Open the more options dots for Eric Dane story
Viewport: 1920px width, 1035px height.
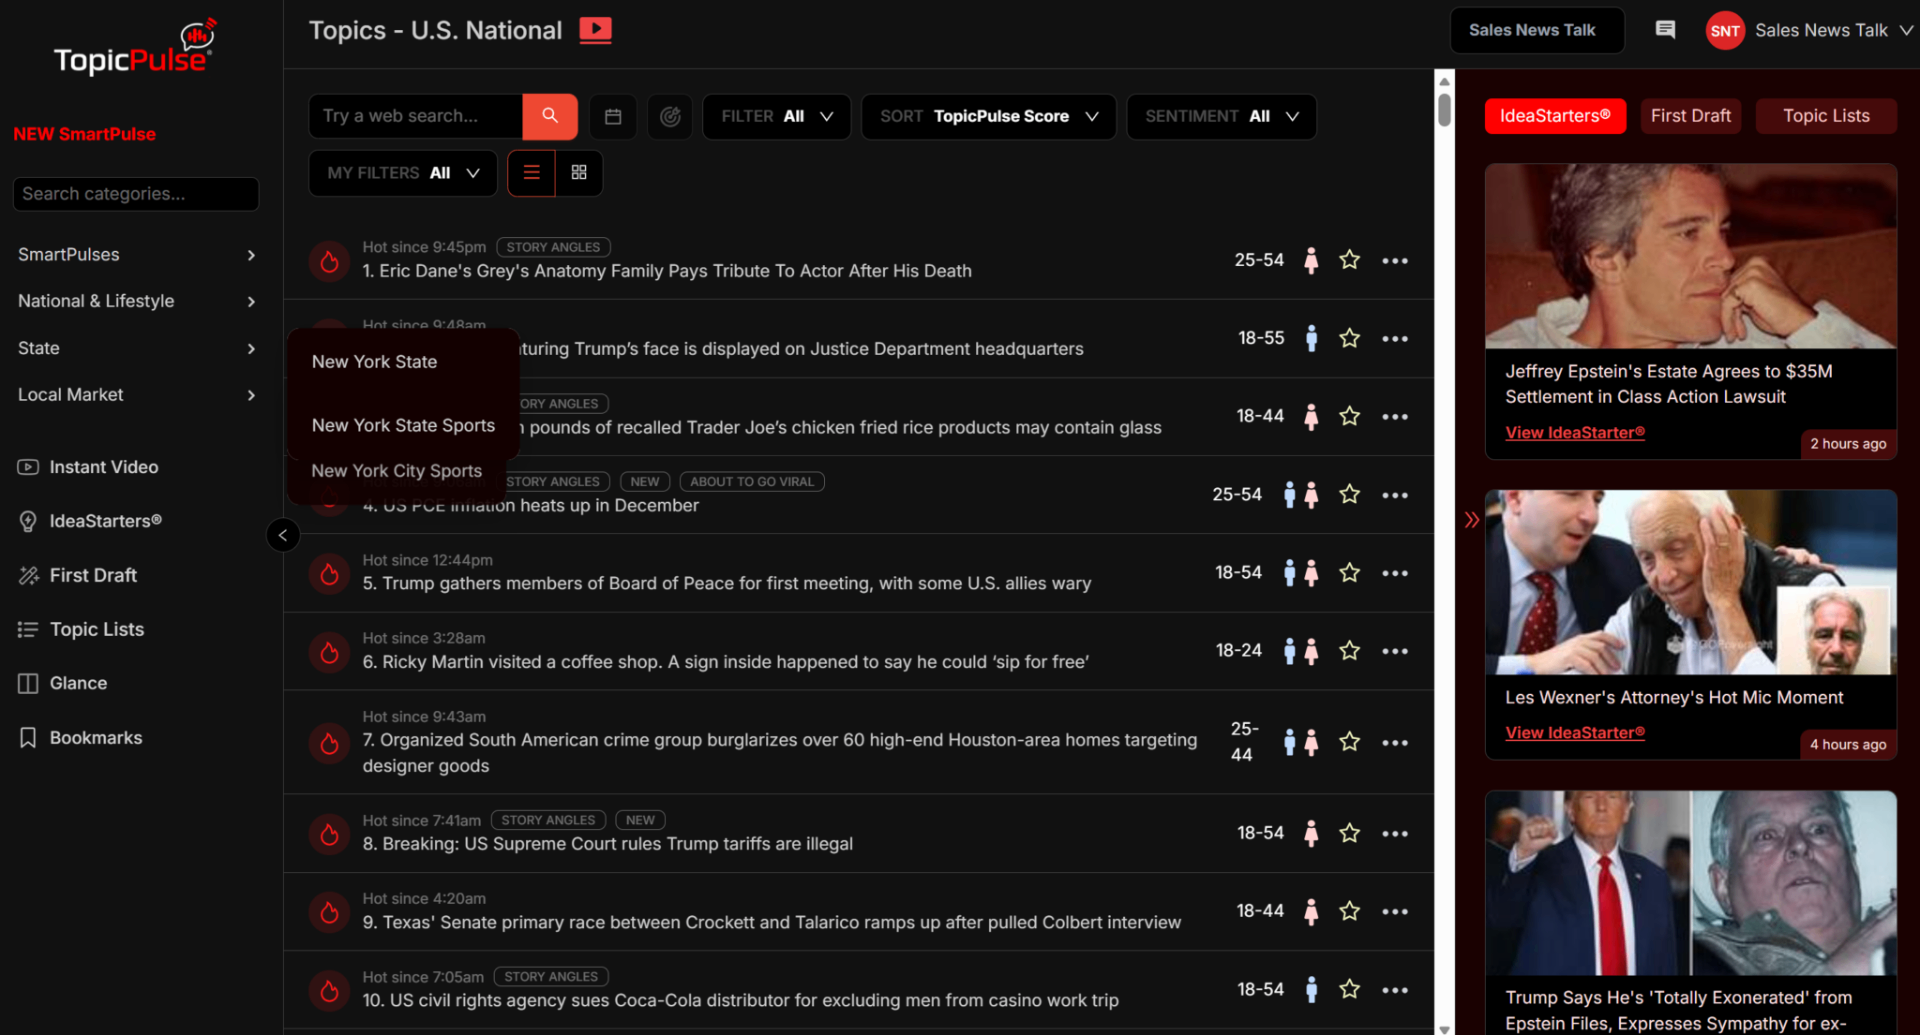pyautogui.click(x=1395, y=261)
